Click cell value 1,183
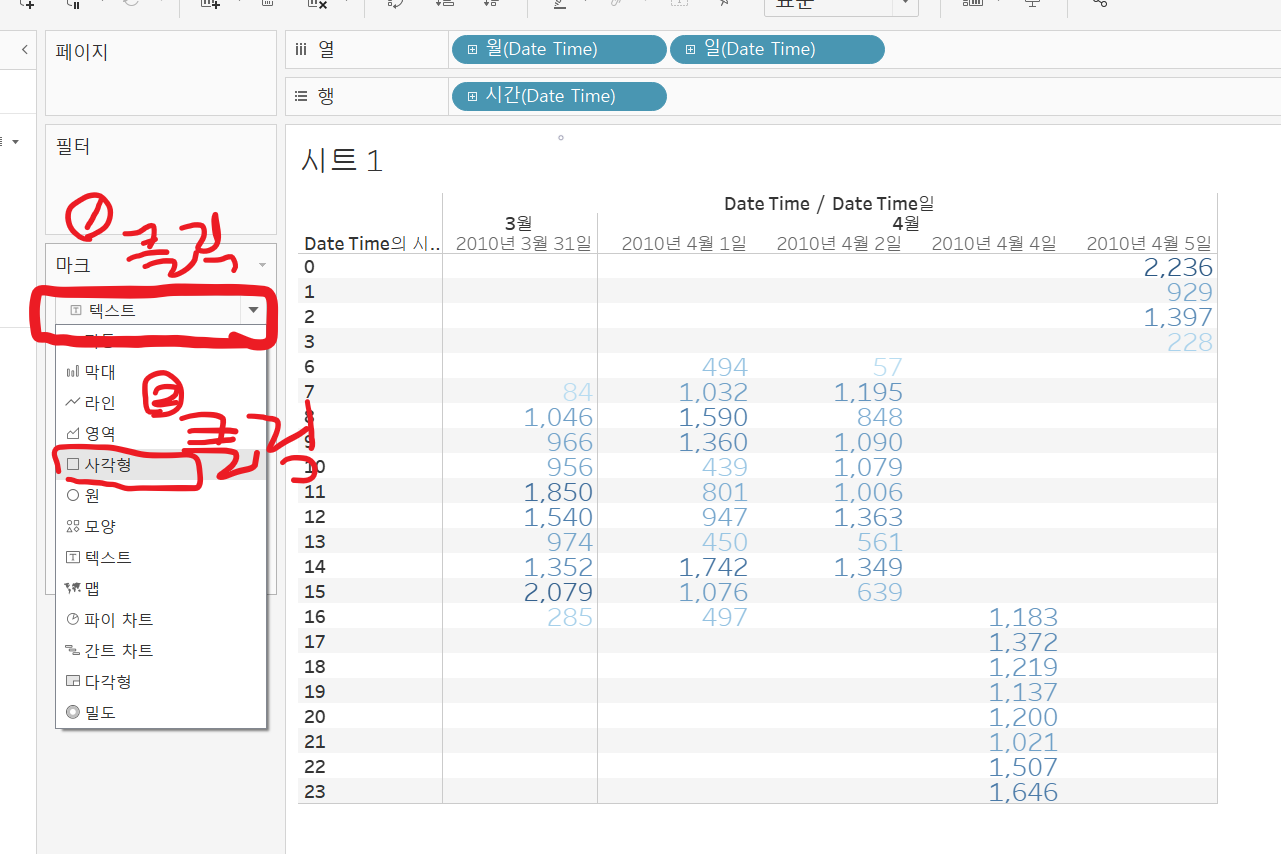Screen dimensions: 1281x854 (x=1023, y=617)
